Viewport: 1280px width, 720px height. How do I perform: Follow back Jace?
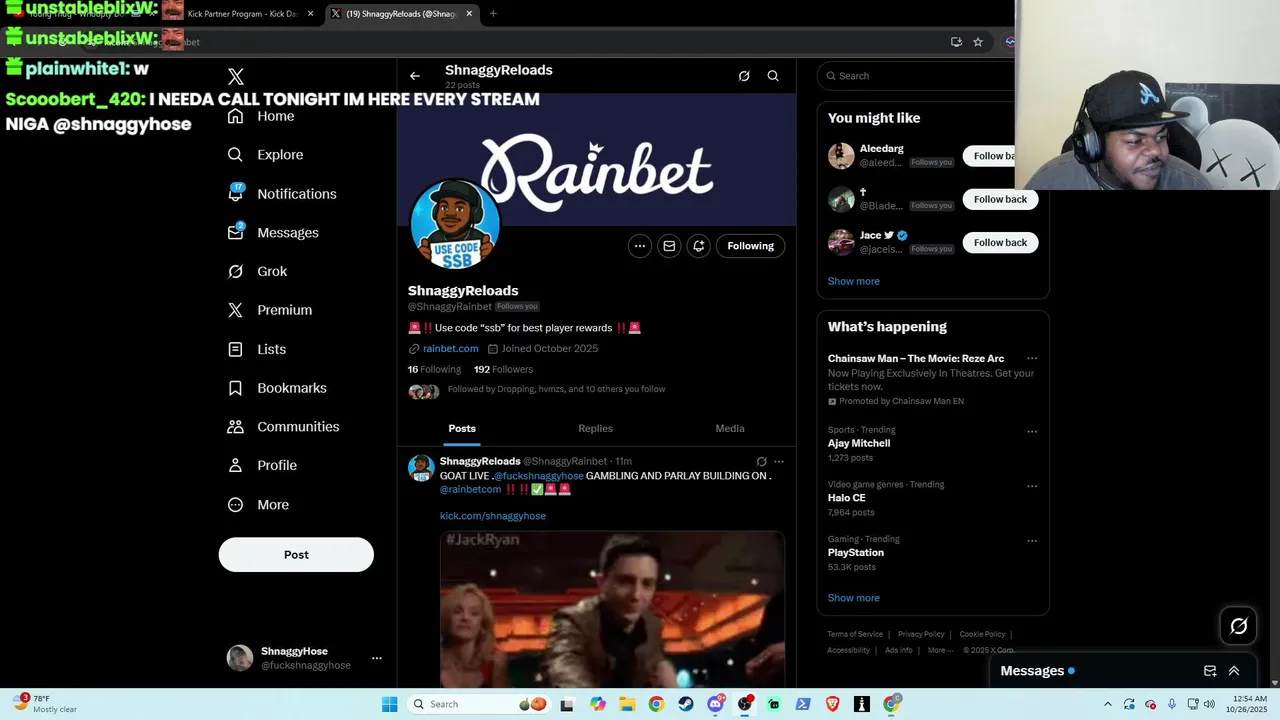pyautogui.click(x=1000, y=243)
